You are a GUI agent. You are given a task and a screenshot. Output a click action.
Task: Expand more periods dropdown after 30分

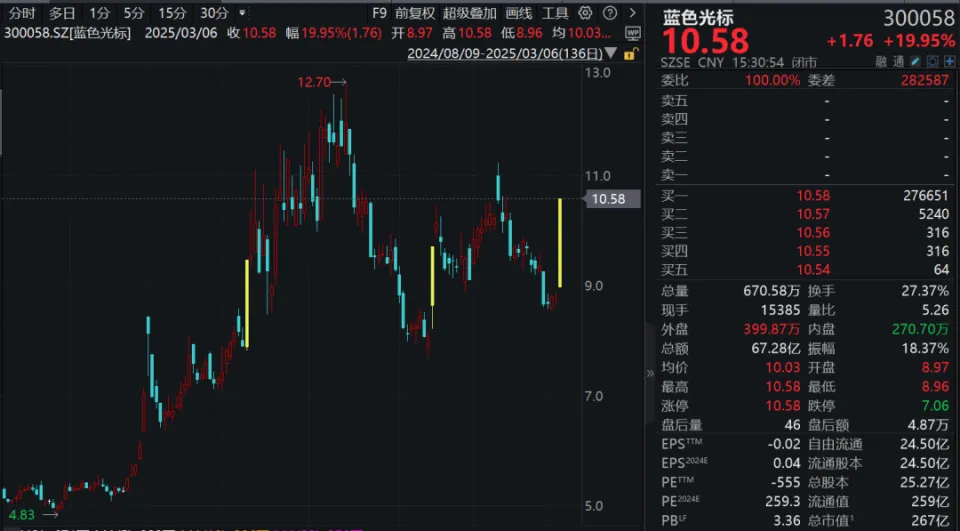(x=241, y=14)
